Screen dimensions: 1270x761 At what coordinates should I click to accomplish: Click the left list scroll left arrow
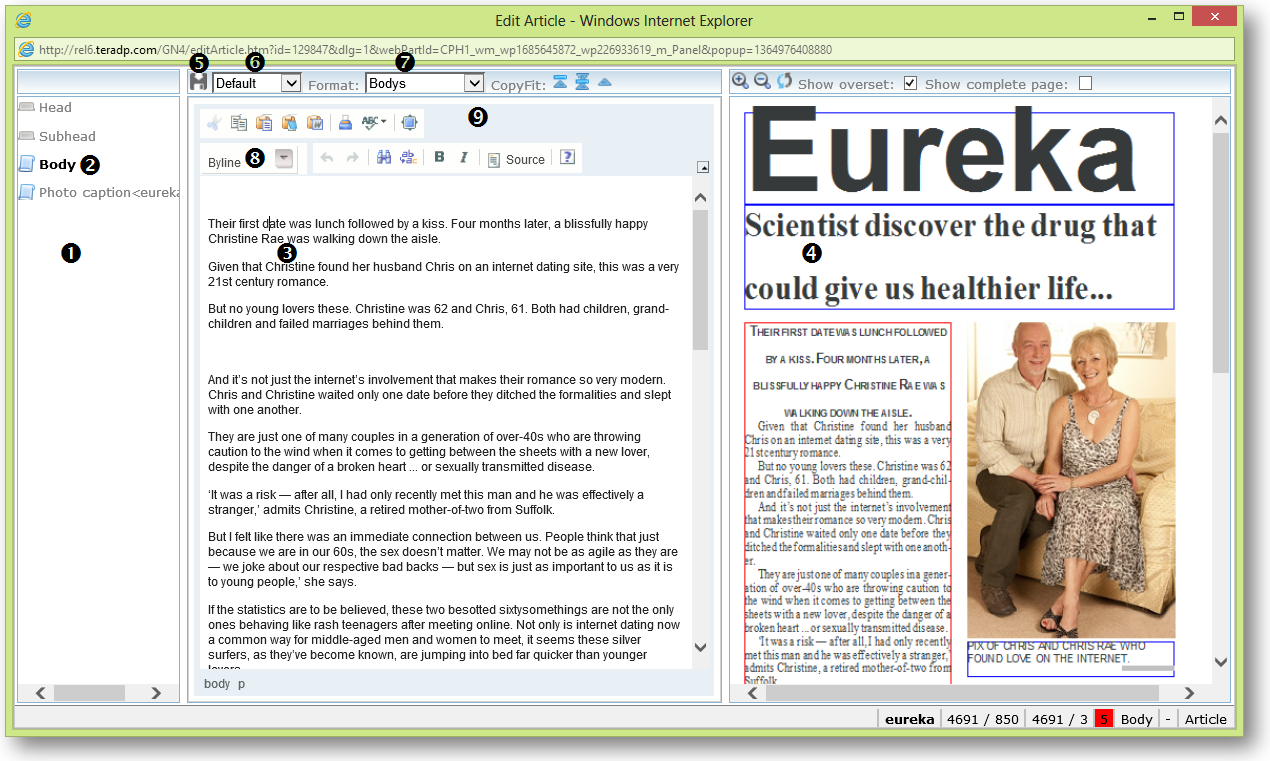point(41,692)
